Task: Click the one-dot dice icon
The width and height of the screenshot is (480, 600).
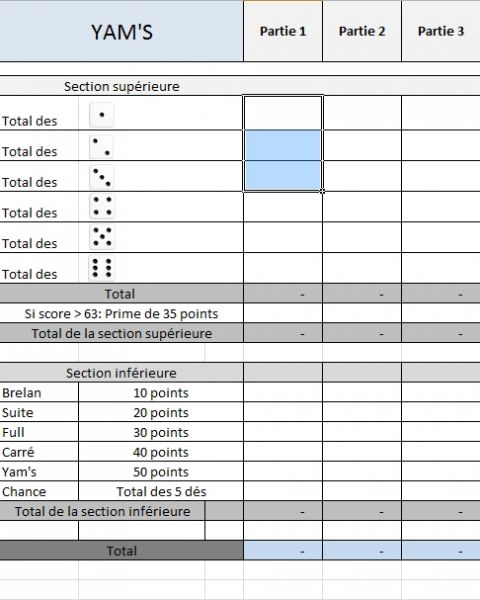Action: [101, 114]
